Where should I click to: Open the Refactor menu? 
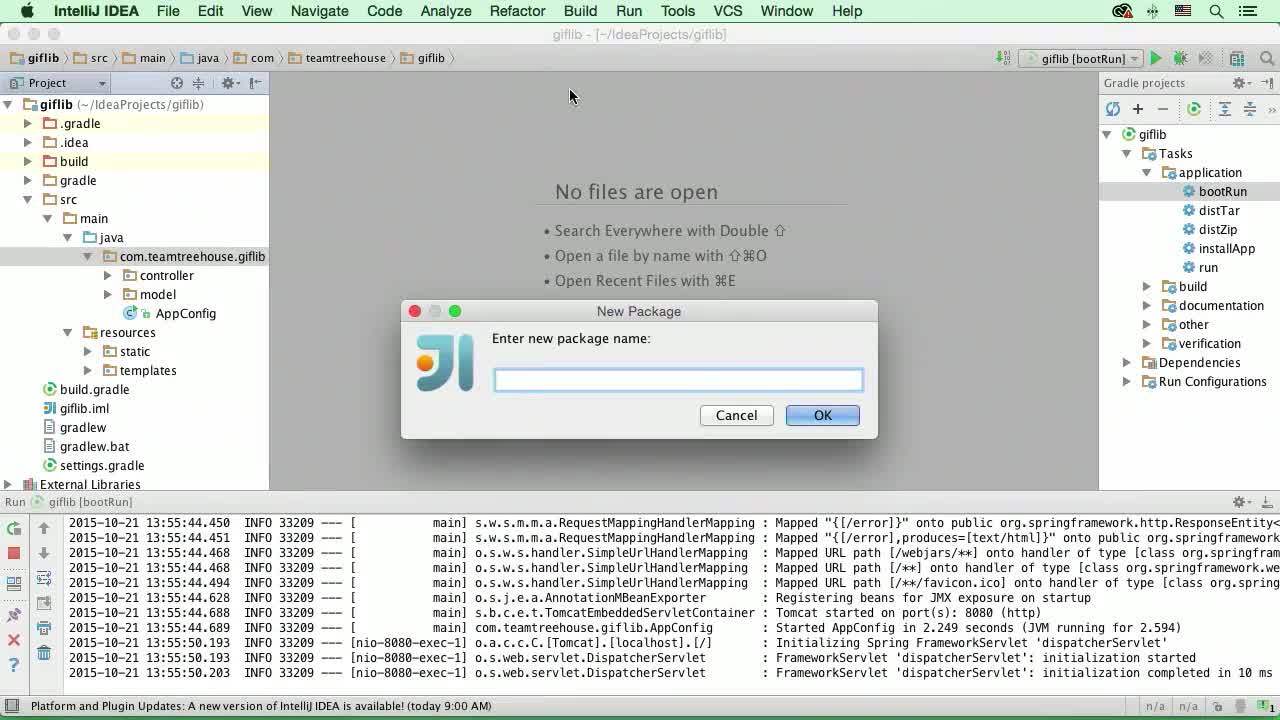click(517, 11)
